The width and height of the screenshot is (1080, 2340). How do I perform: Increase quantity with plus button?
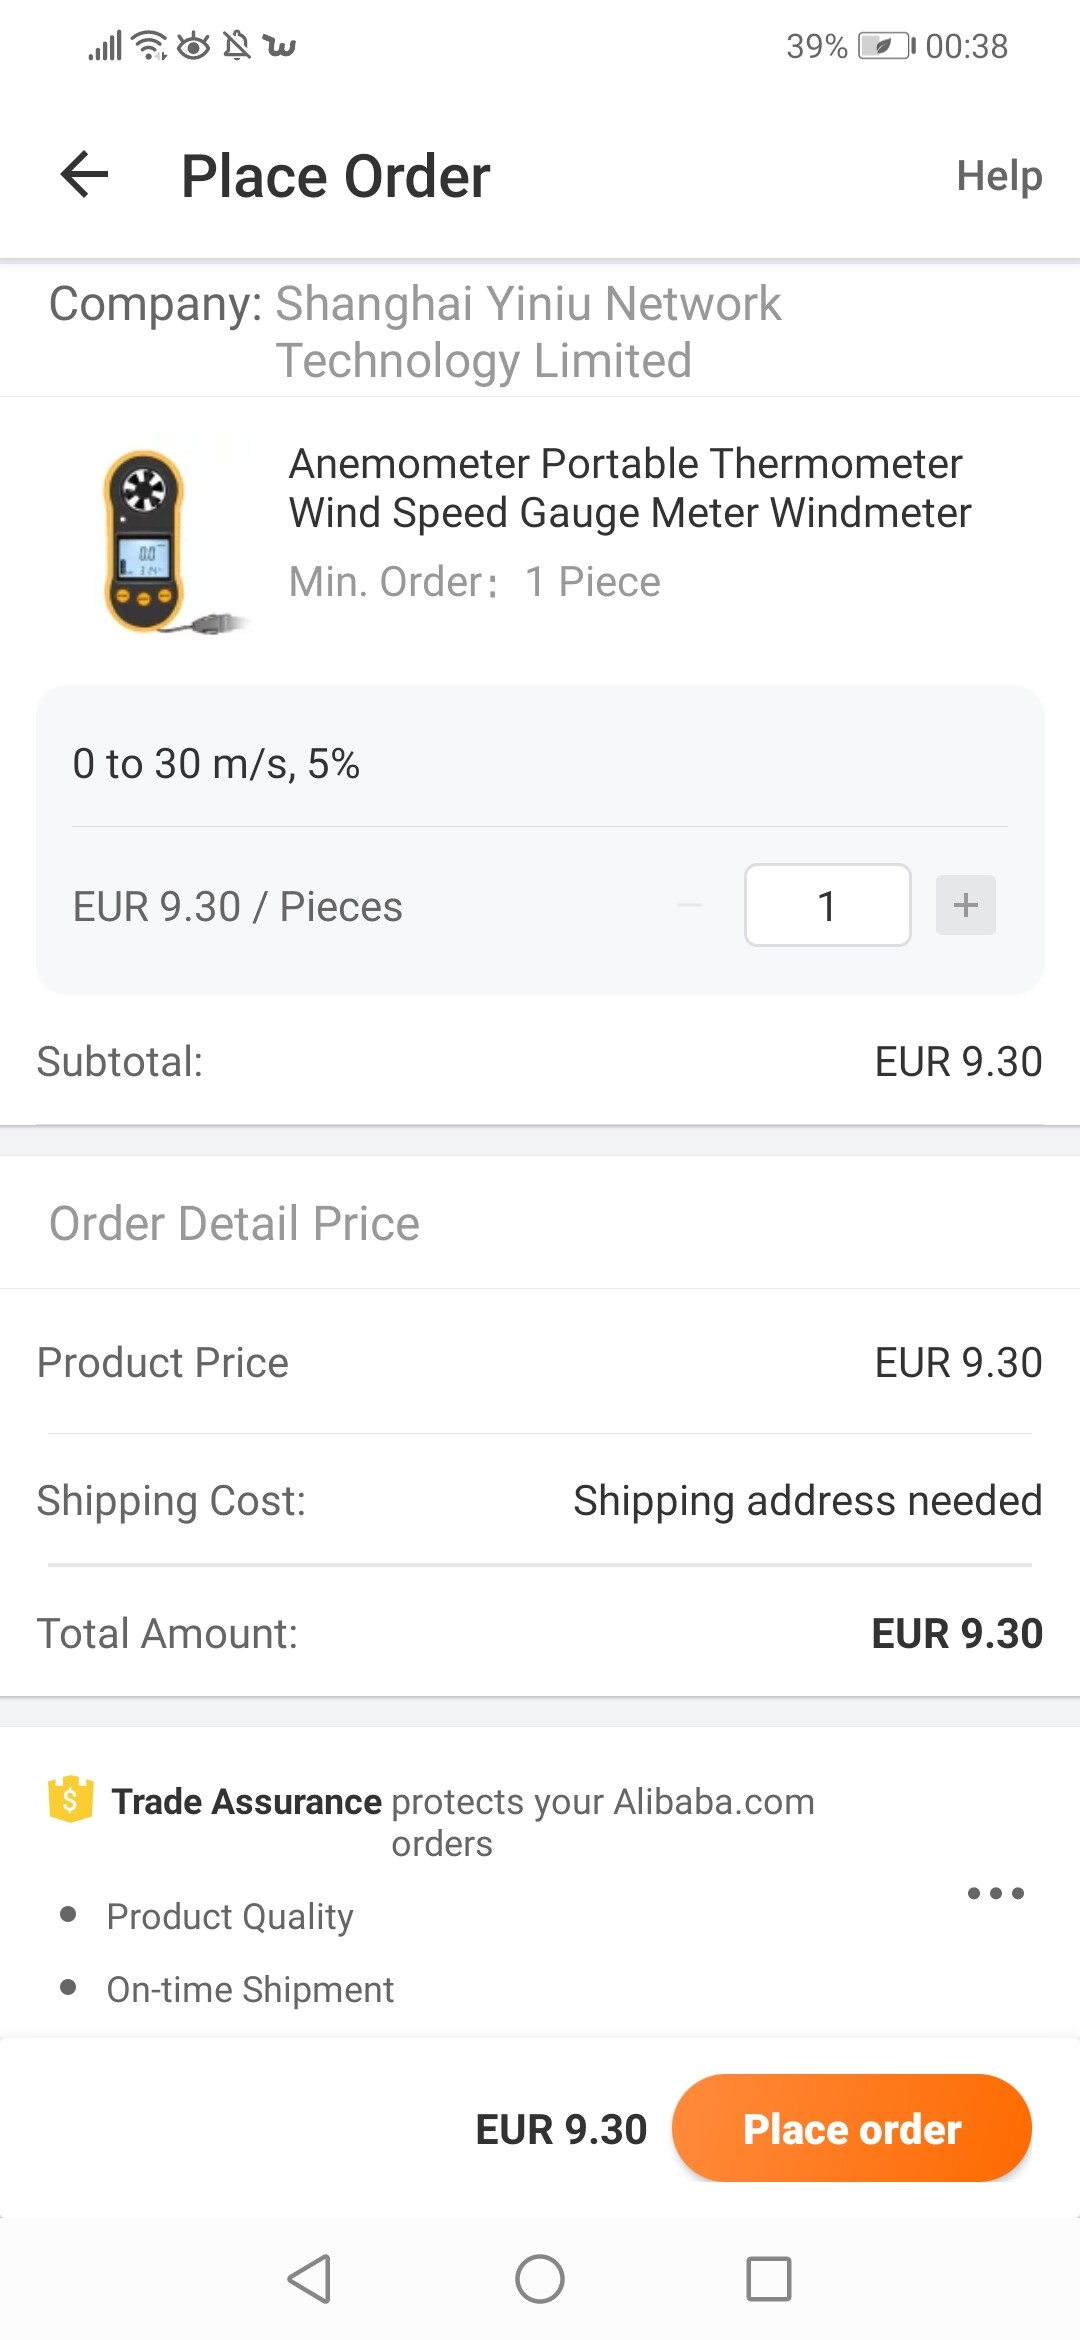pyautogui.click(x=965, y=905)
